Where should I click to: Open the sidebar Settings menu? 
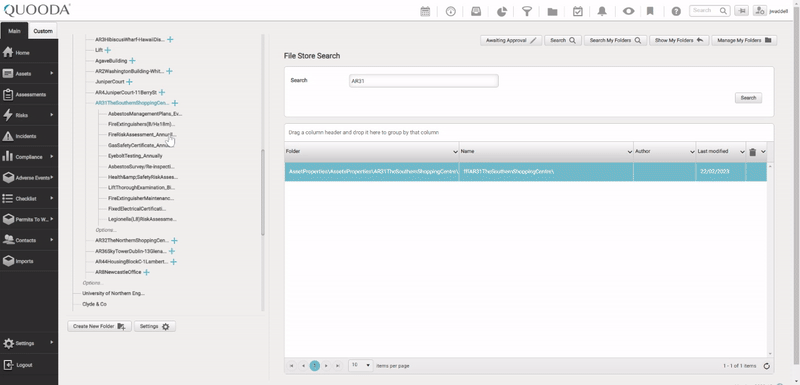point(29,343)
